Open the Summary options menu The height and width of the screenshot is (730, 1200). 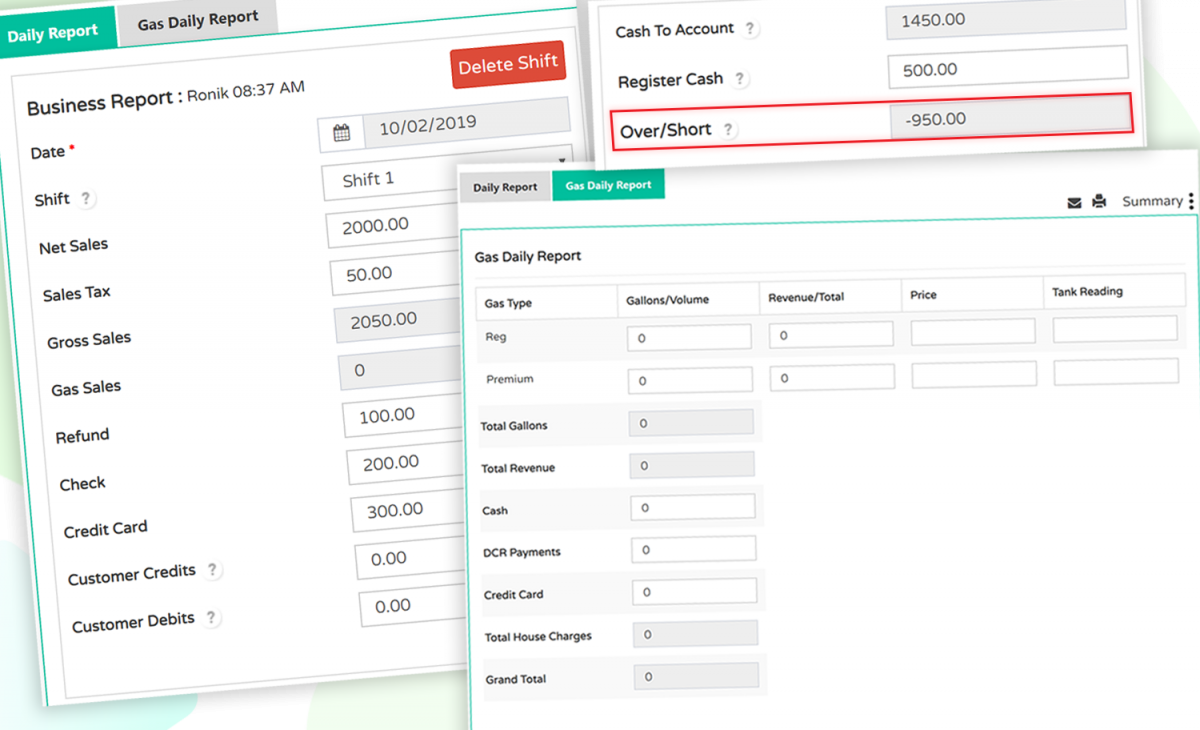click(1153, 201)
